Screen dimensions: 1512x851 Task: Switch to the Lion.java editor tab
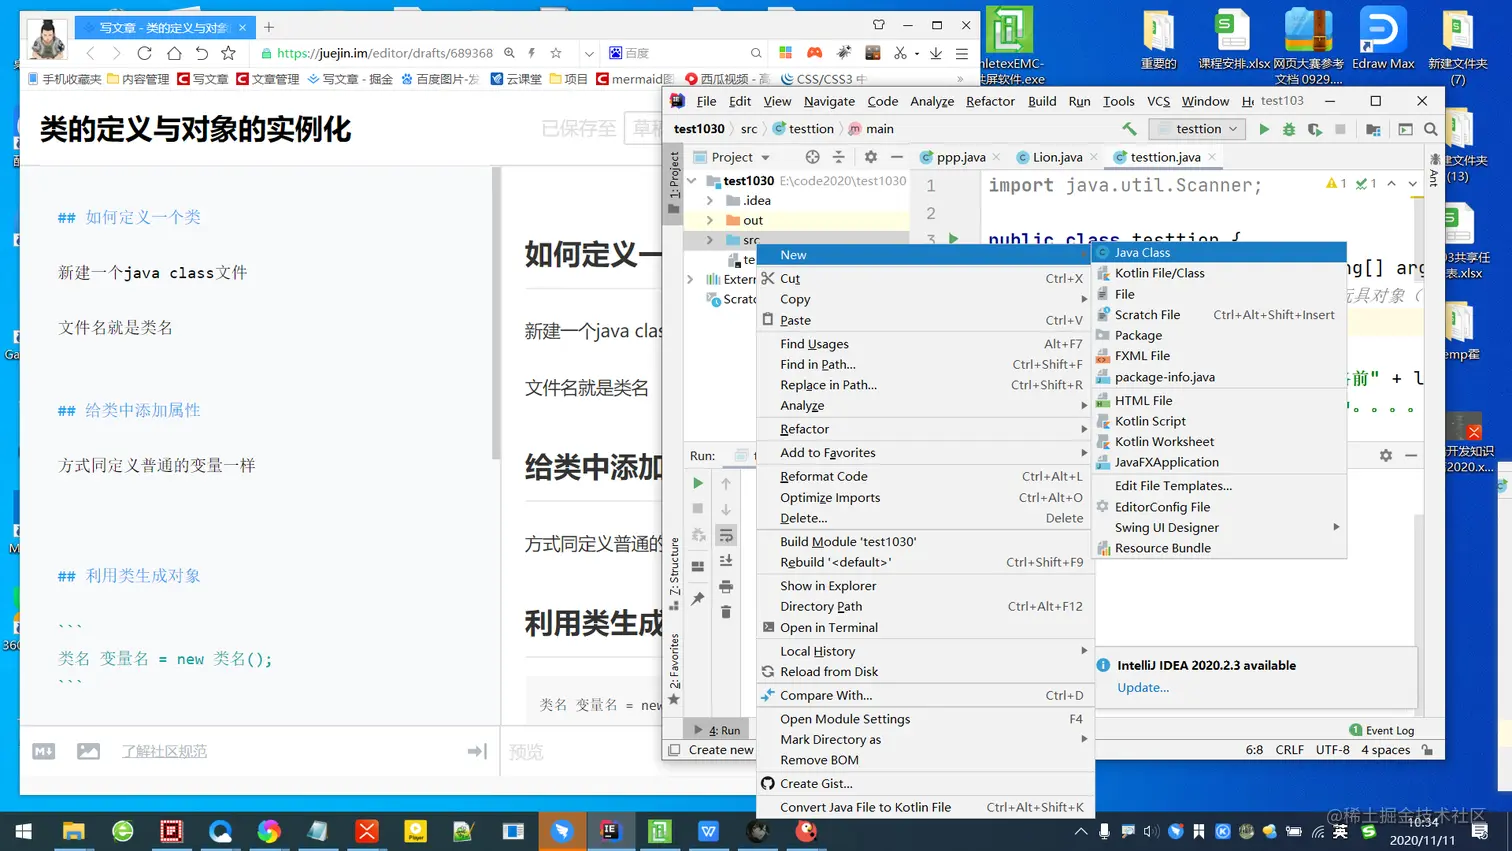tap(1056, 157)
